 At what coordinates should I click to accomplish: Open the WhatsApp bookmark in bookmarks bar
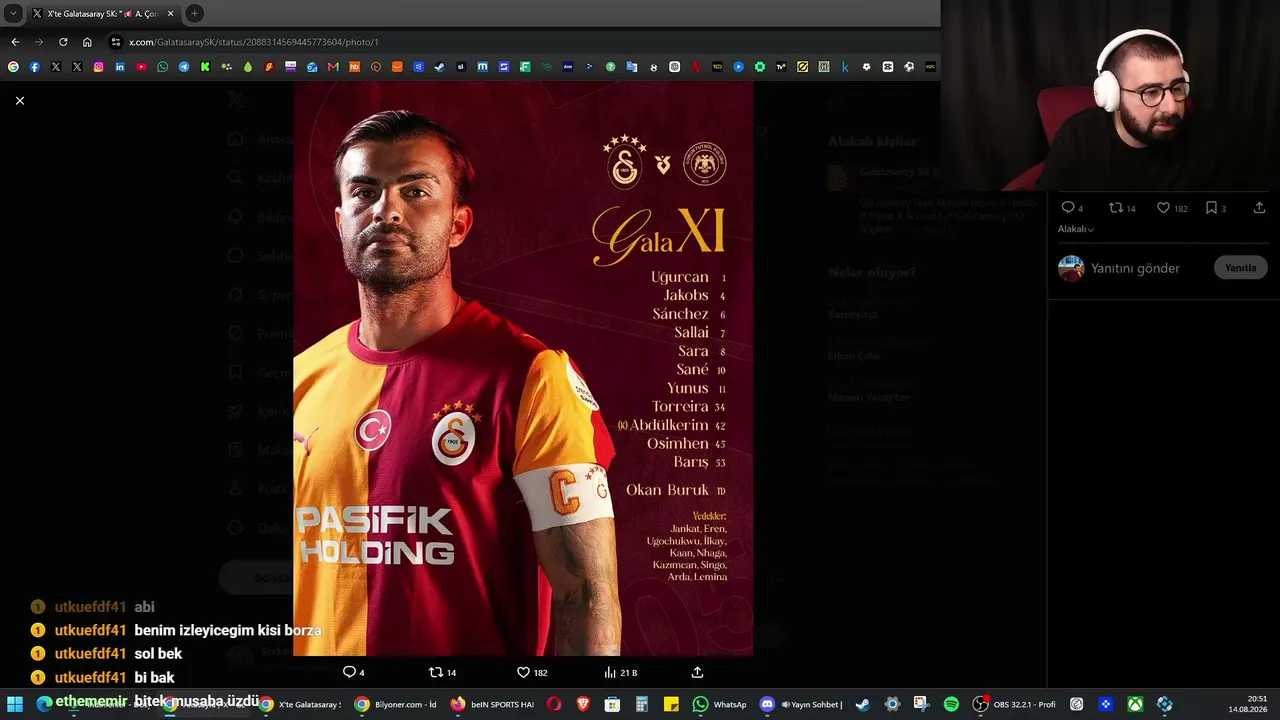[163, 67]
